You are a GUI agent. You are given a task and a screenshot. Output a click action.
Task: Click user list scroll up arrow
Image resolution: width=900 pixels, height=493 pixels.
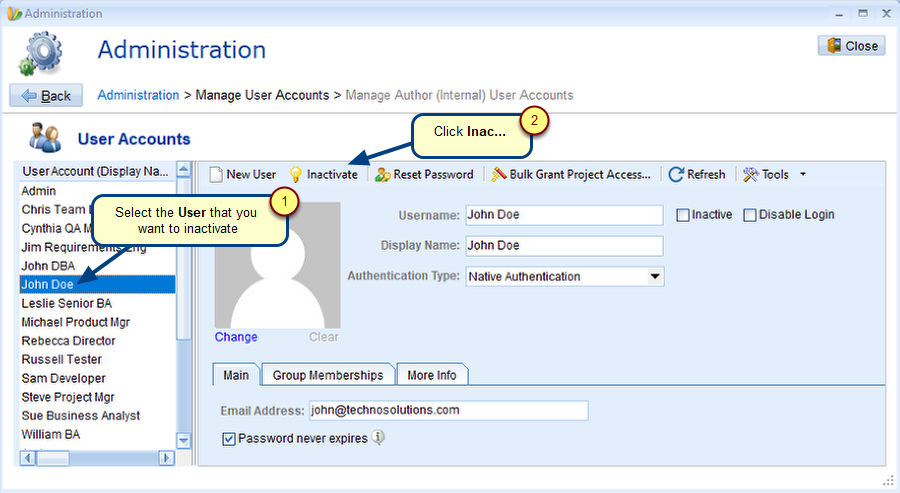pos(183,170)
